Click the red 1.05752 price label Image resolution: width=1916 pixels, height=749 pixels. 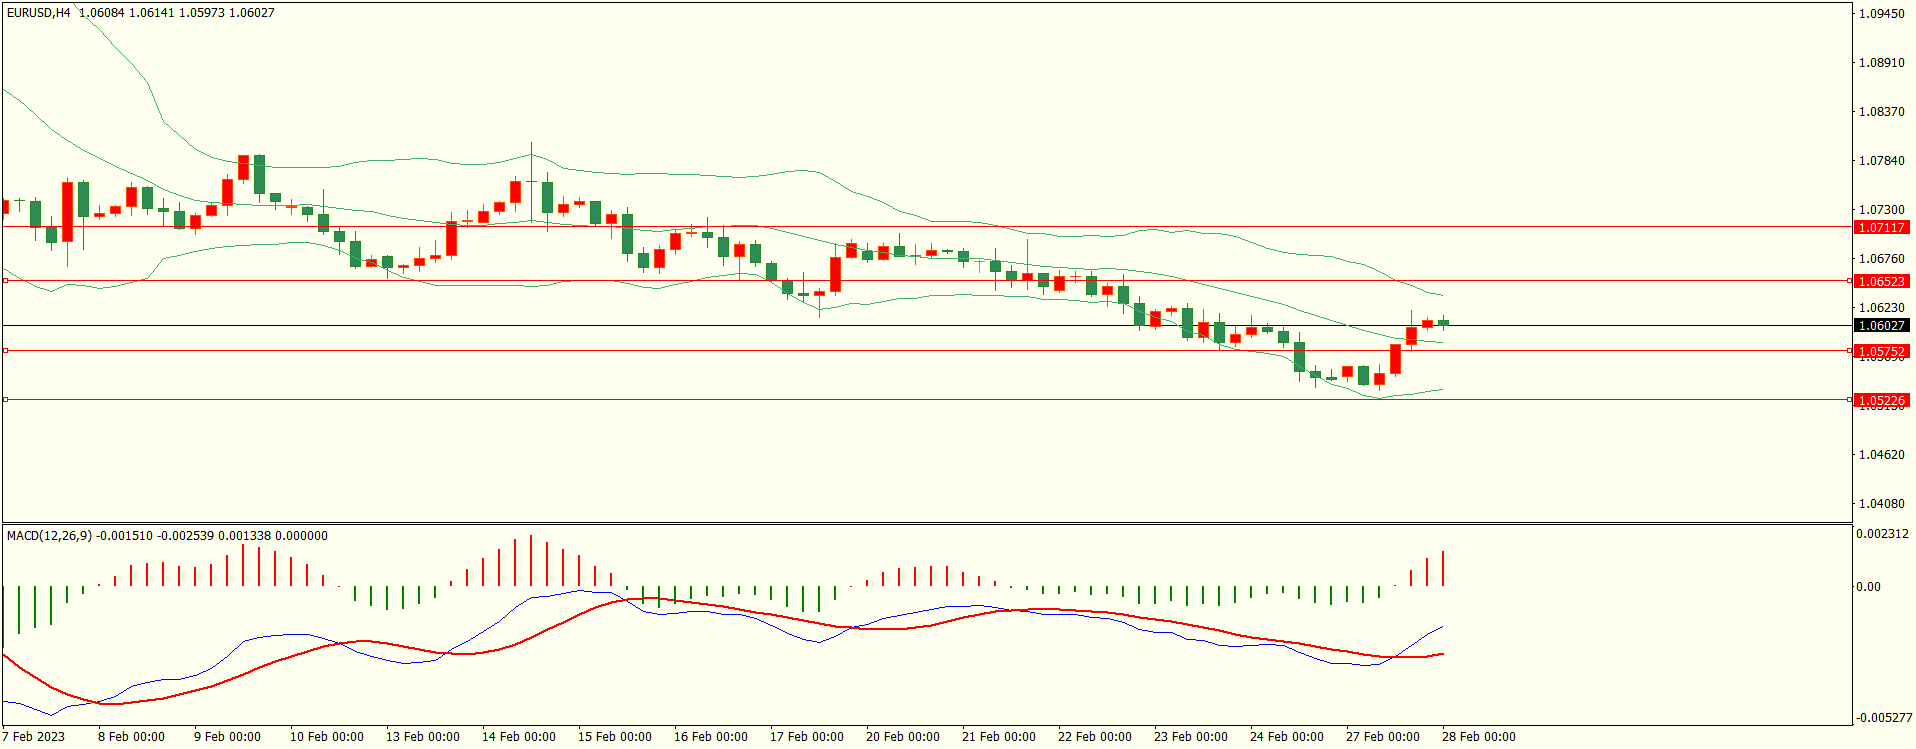pyautogui.click(x=1881, y=352)
